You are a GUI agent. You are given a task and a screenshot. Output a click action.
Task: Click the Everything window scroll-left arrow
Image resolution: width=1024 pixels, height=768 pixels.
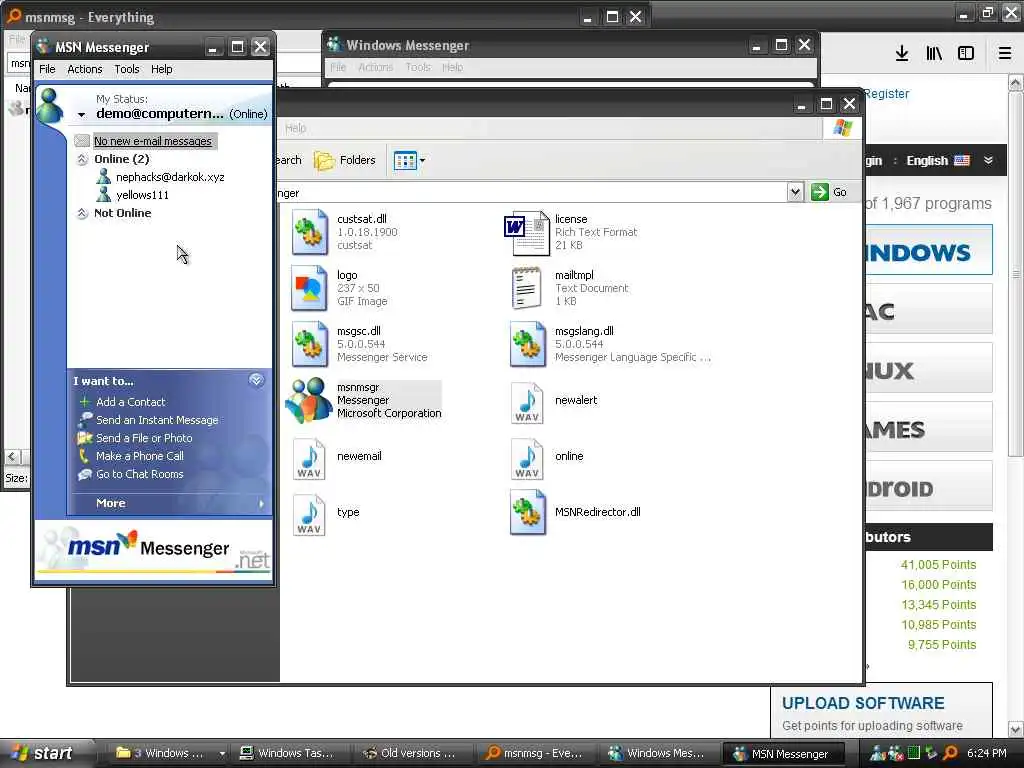pyautogui.click(x=12, y=456)
